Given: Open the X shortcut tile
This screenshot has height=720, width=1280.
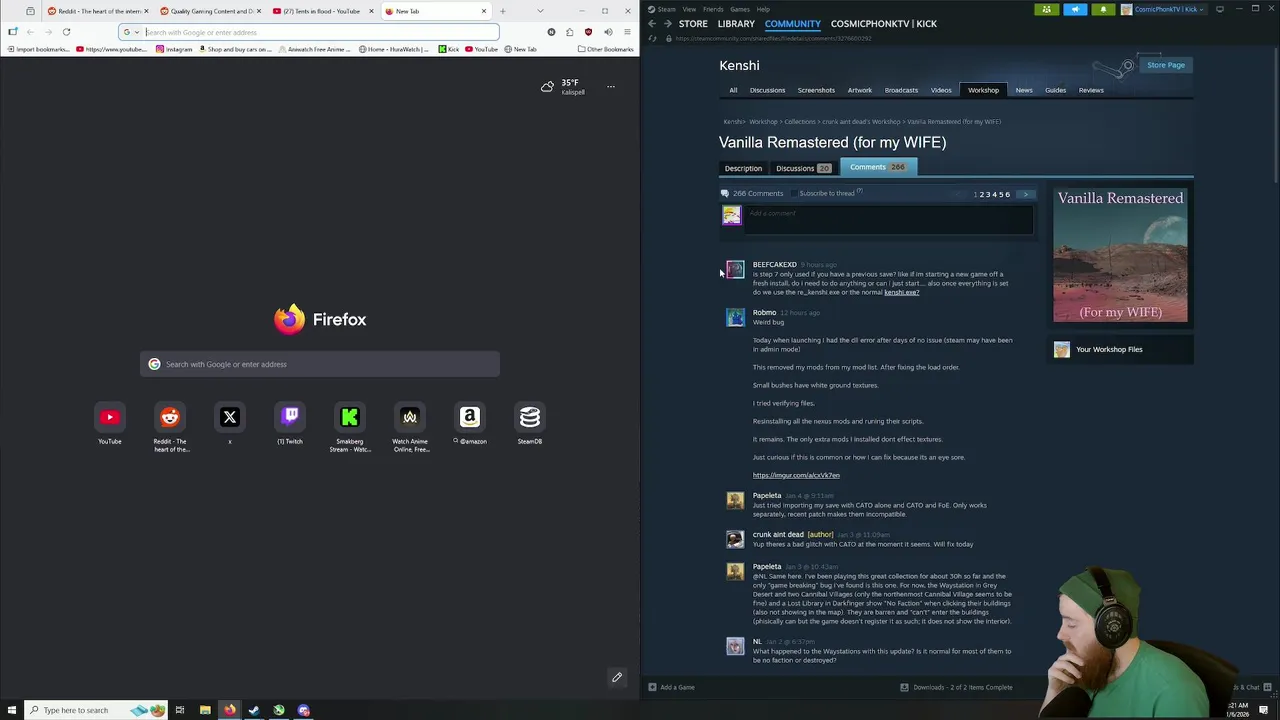Looking at the screenshot, I should 230,417.
